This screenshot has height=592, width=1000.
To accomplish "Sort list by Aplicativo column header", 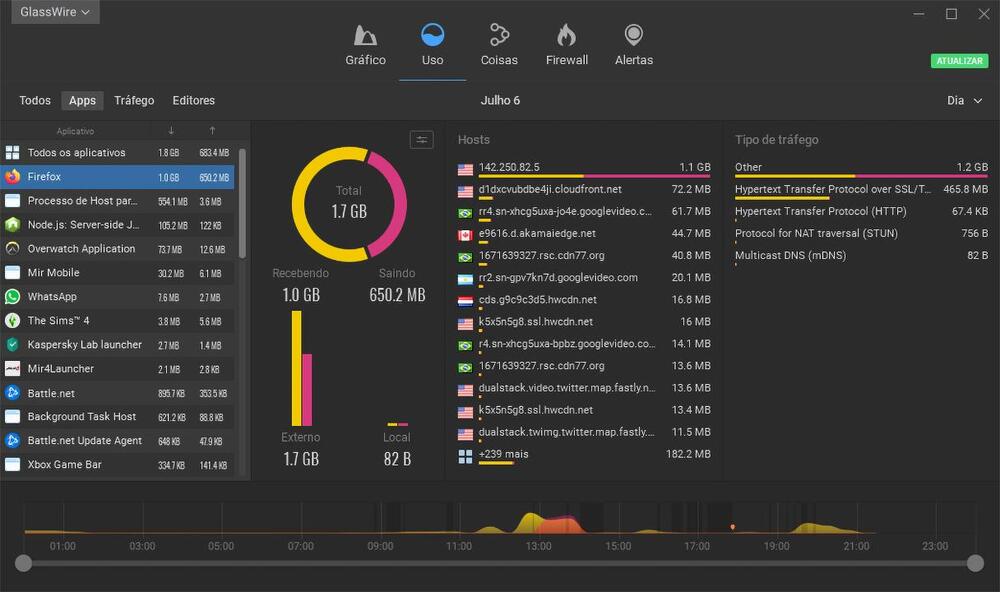I will click(x=75, y=131).
